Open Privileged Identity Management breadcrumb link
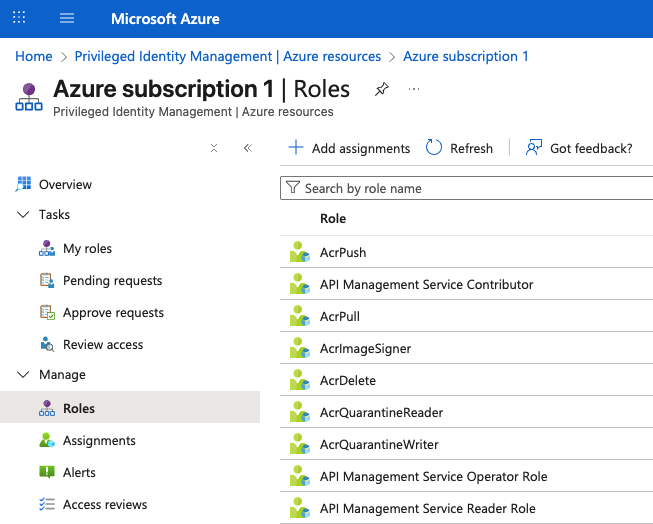Screen dimensions: 653x524 [228, 56]
